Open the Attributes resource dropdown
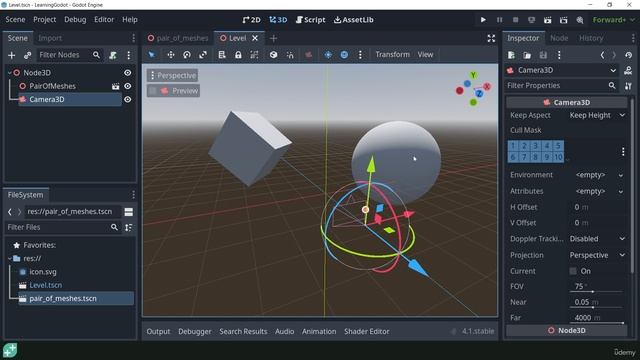This screenshot has width=640, height=360. (620, 191)
